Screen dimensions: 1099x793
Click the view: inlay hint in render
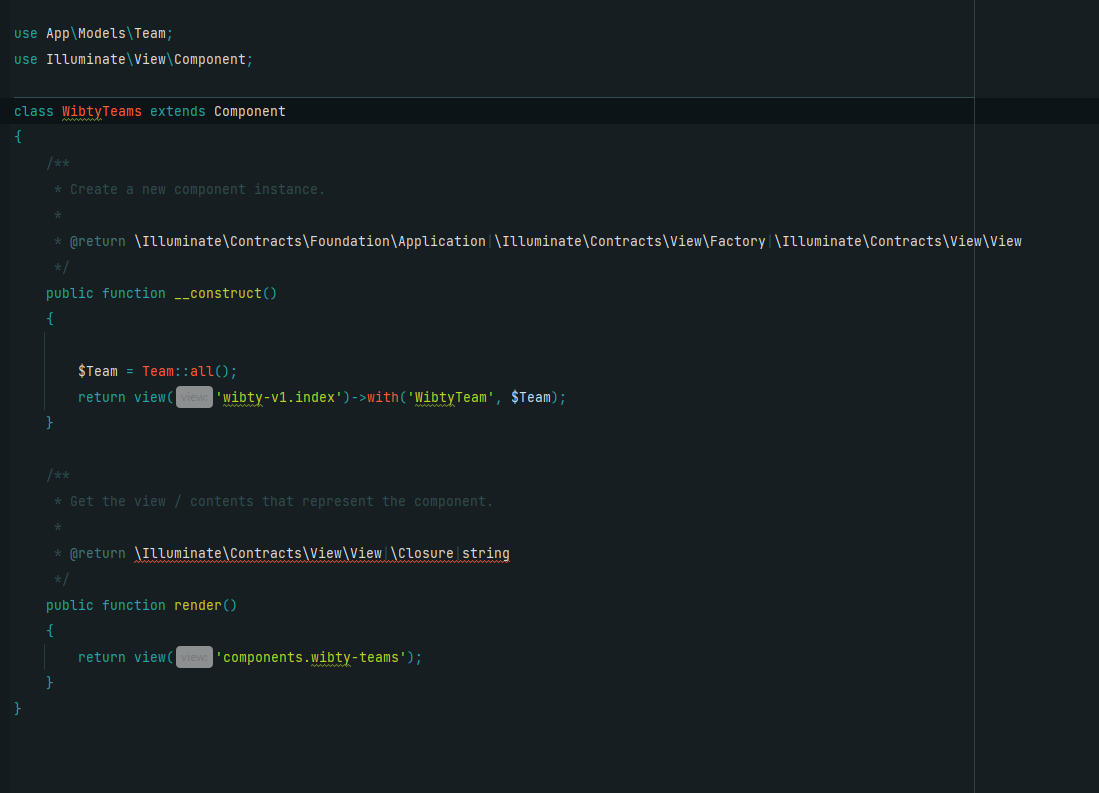point(194,657)
